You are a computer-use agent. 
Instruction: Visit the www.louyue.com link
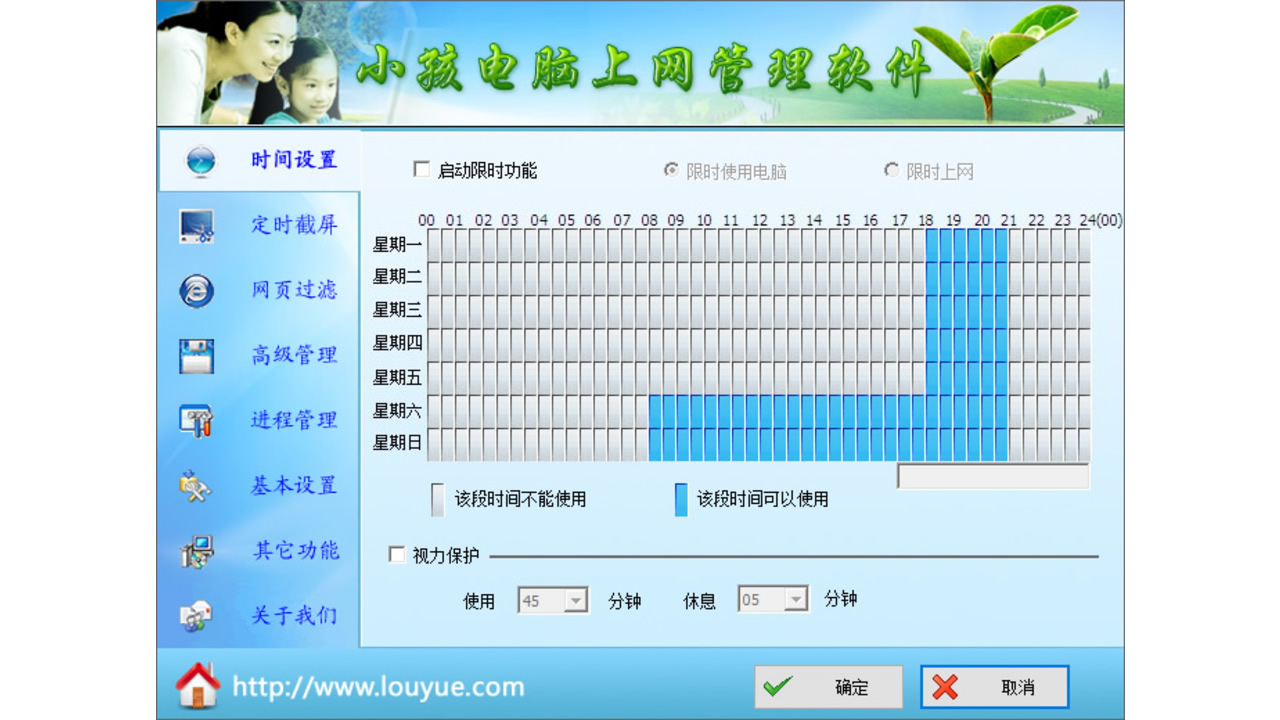380,687
